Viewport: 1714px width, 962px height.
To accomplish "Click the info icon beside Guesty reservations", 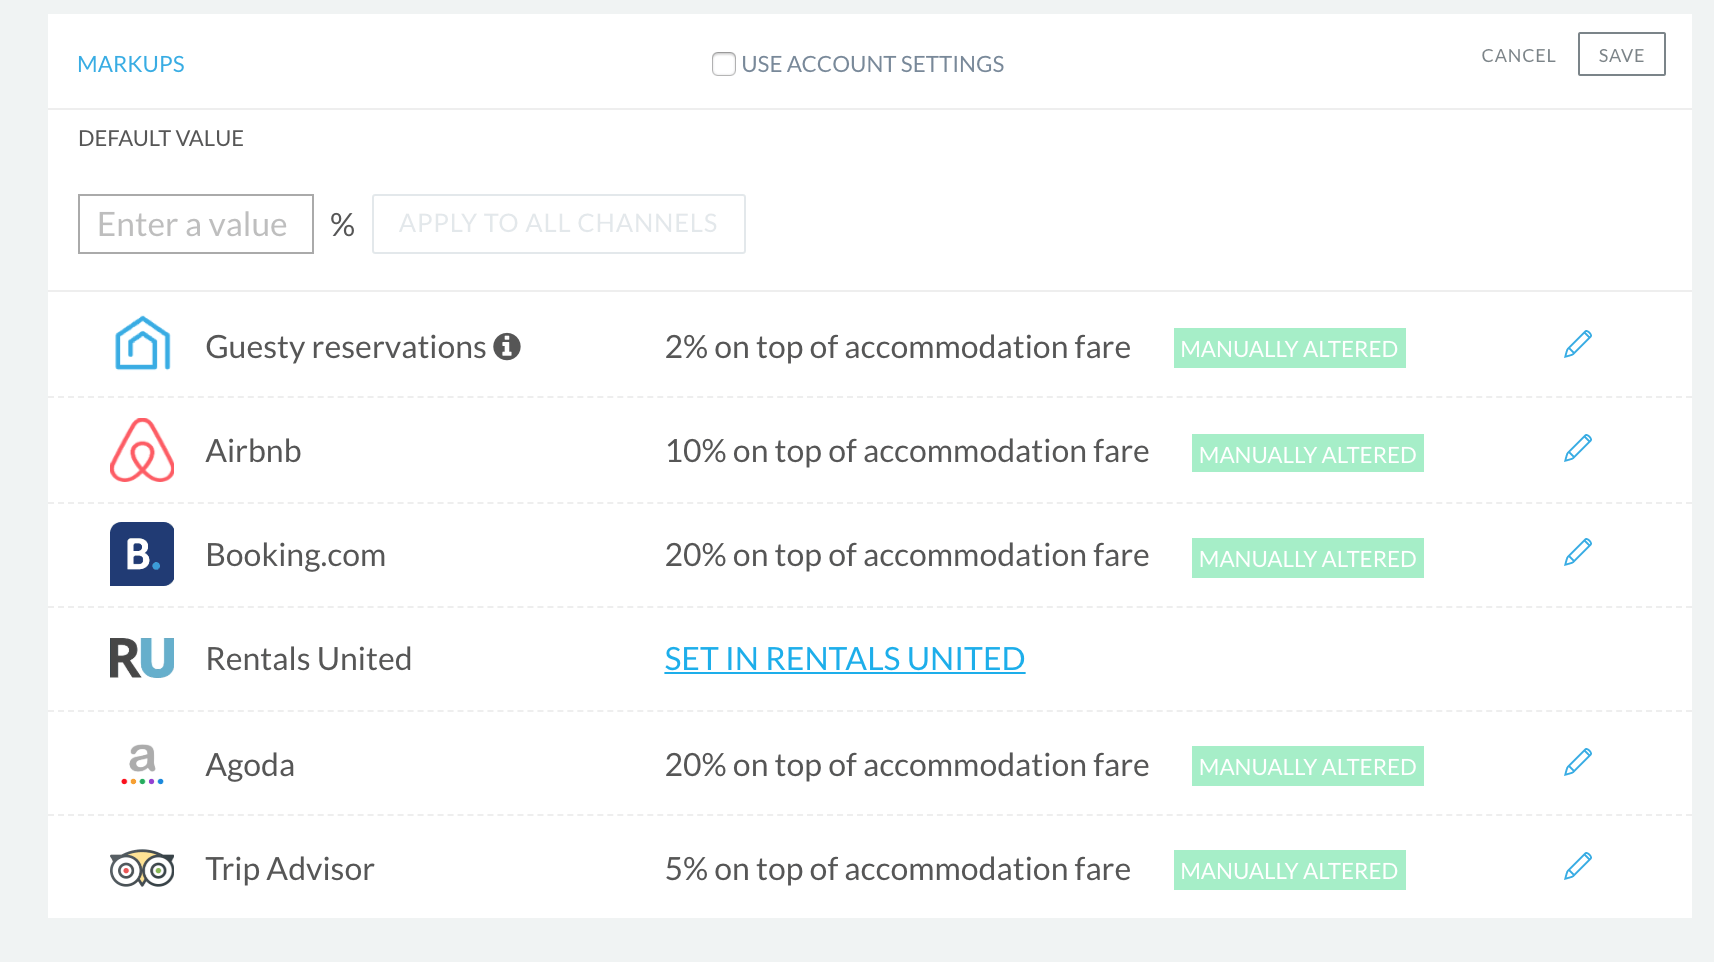I will pos(507,346).
